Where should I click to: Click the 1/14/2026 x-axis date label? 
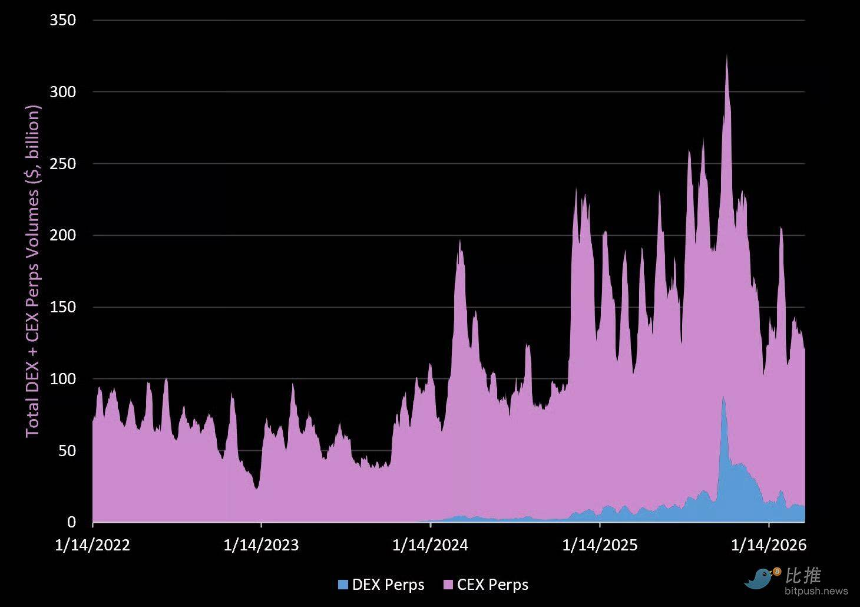768,545
